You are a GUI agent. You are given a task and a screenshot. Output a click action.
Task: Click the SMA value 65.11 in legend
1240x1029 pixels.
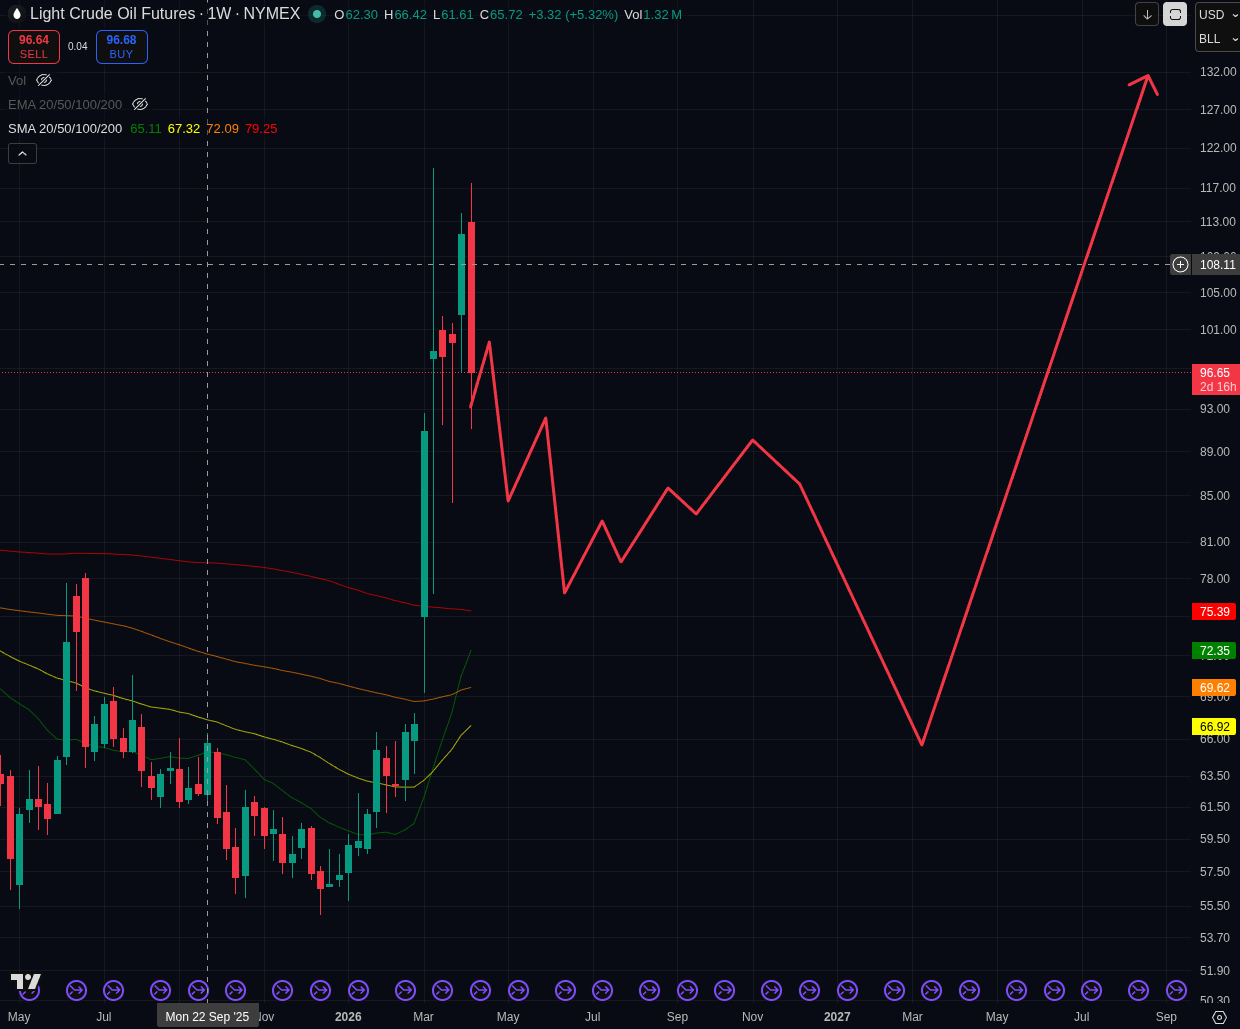(x=146, y=128)
